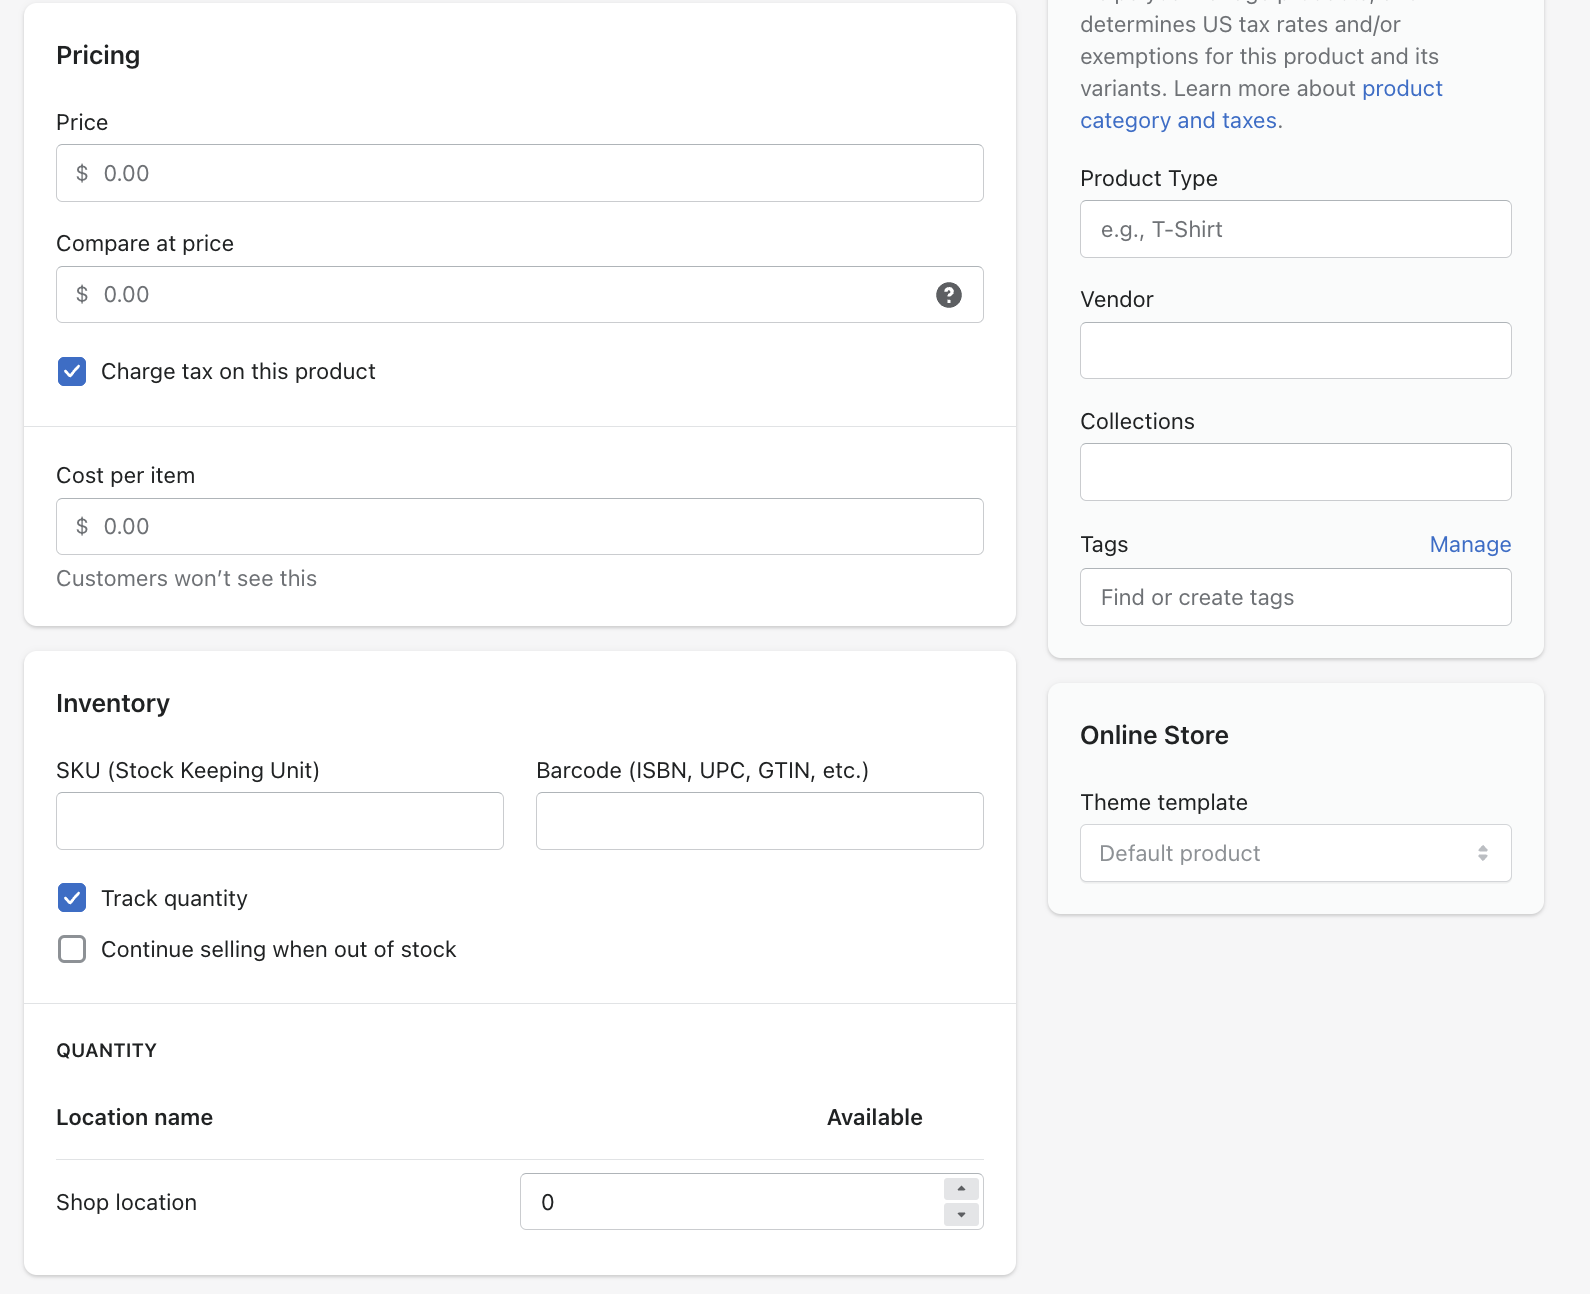The width and height of the screenshot is (1590, 1294).
Task: Open the Manage tags link
Action: [1469, 545]
